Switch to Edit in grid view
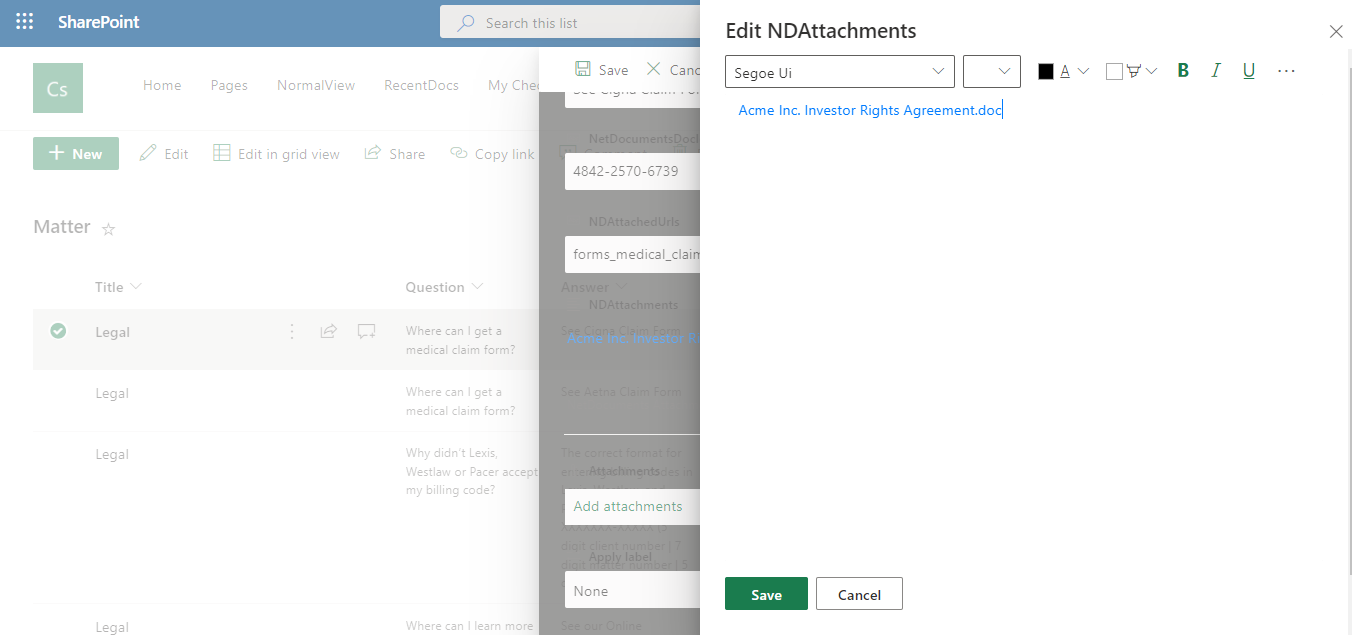 point(276,154)
